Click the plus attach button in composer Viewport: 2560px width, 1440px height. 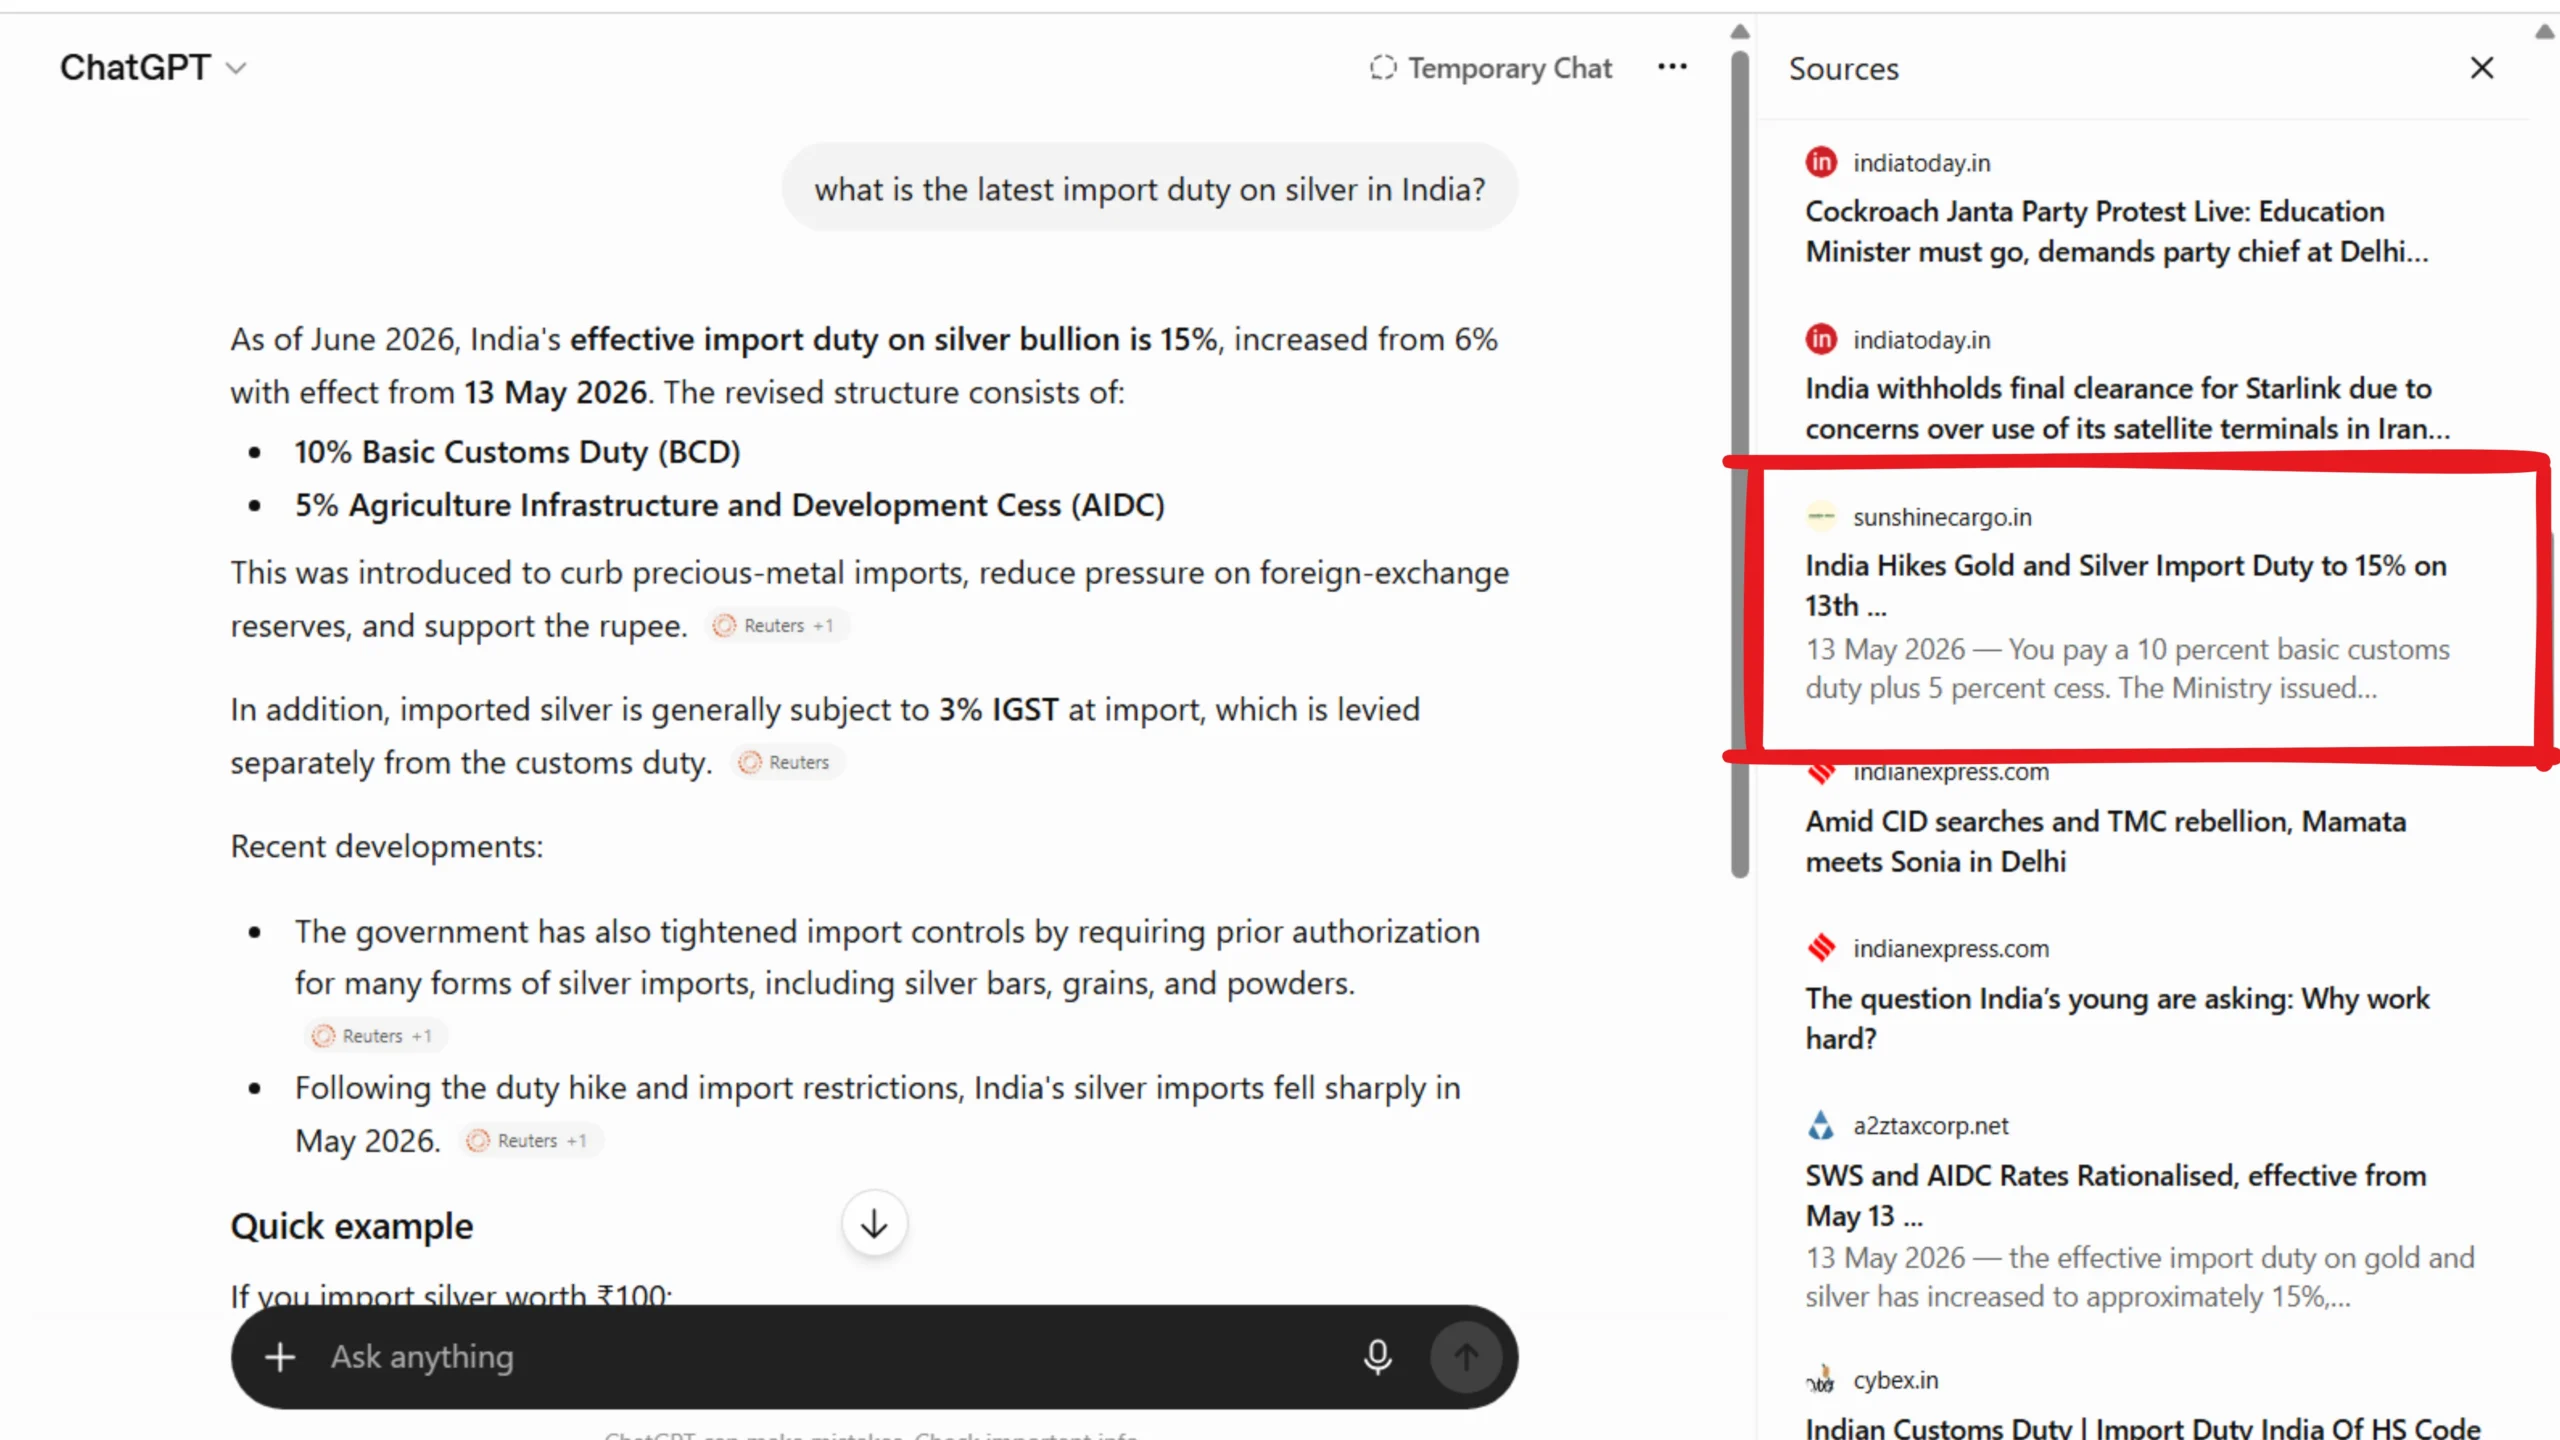pos(280,1357)
